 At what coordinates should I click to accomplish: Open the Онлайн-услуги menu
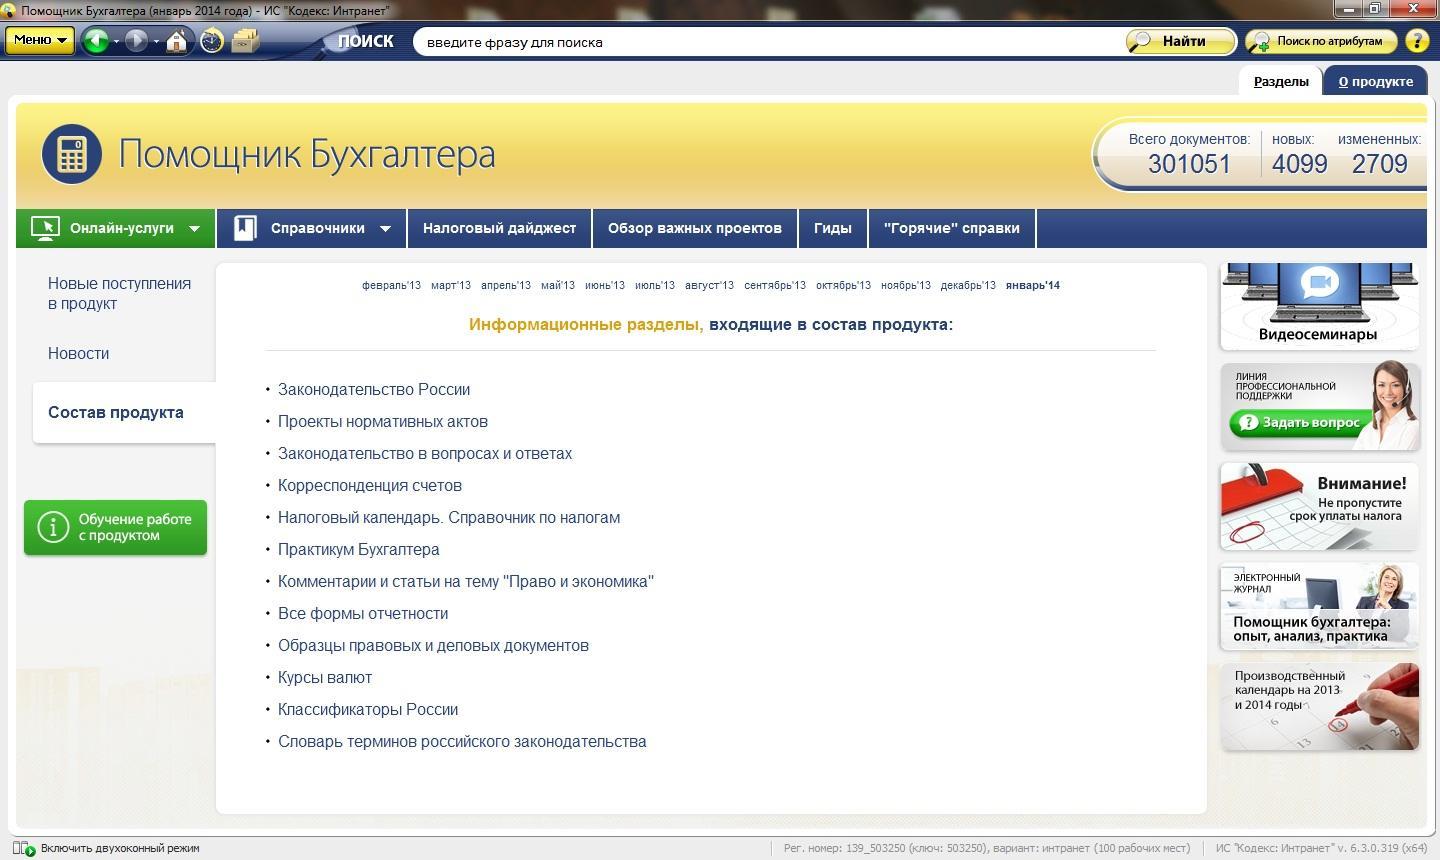tap(115, 228)
